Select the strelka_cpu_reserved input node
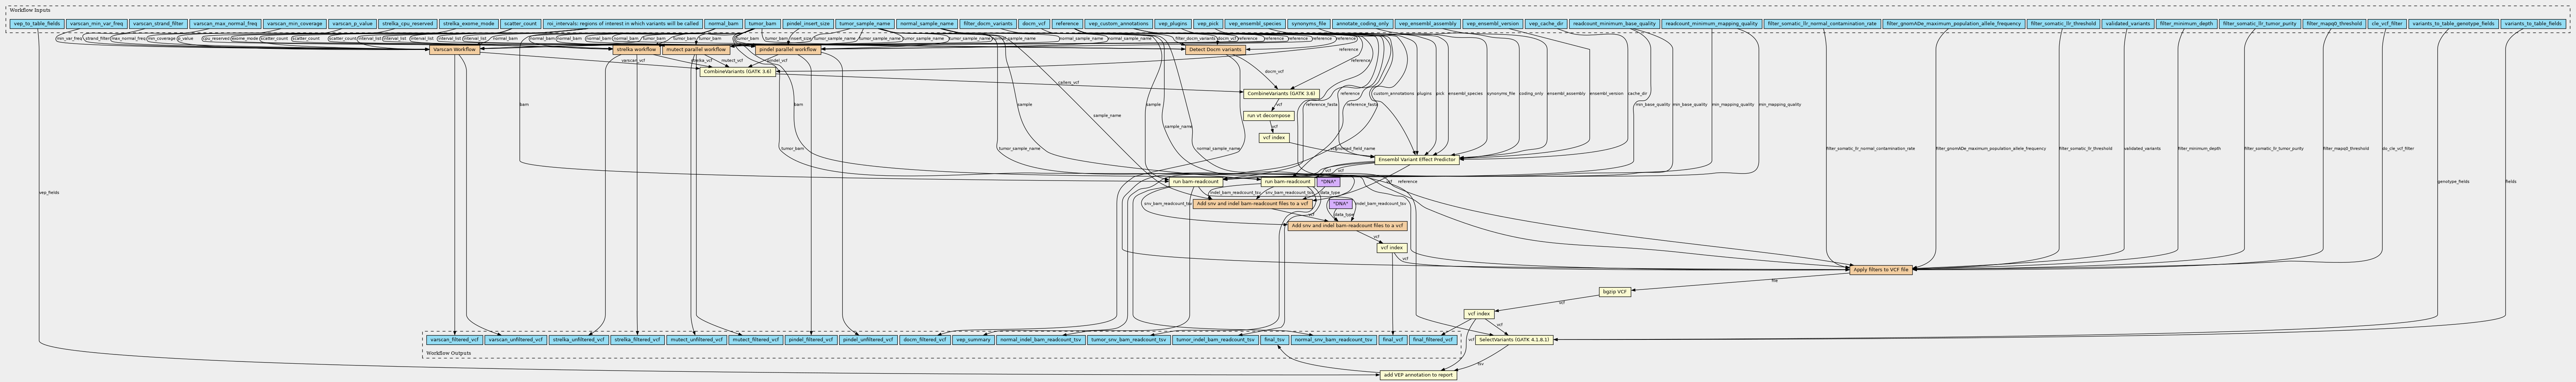The image size is (2576, 382). coord(408,23)
